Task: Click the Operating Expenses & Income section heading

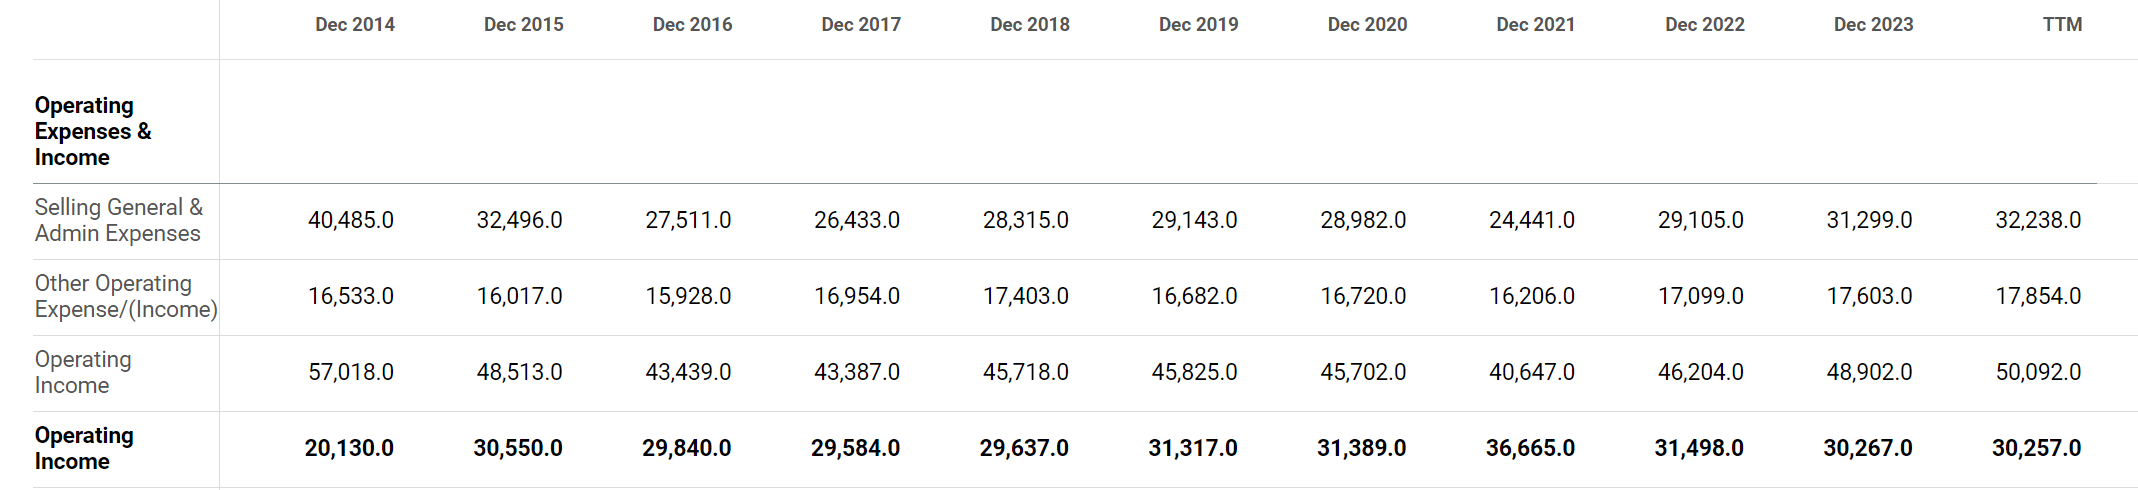Action: coord(93,131)
